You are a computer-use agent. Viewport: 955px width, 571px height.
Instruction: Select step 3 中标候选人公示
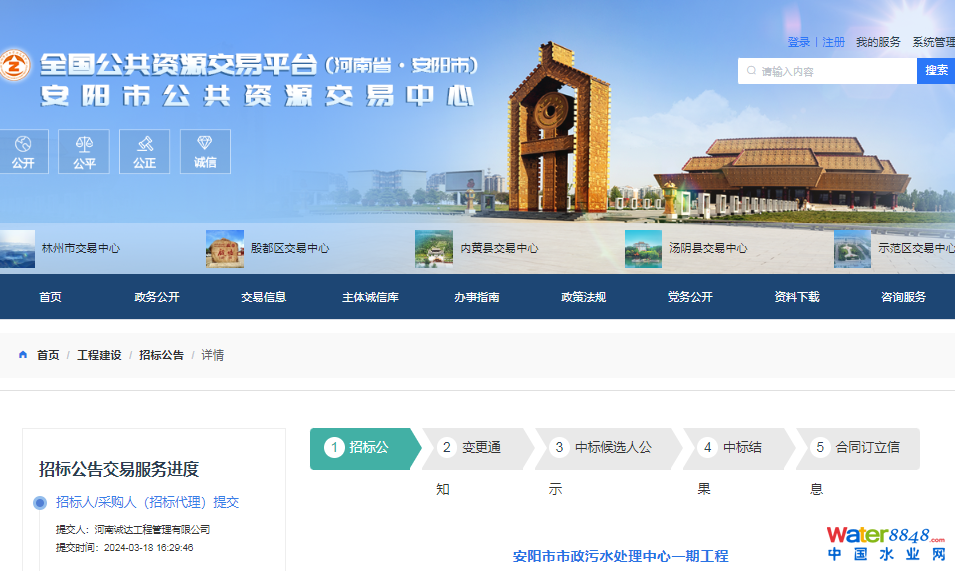click(602, 448)
